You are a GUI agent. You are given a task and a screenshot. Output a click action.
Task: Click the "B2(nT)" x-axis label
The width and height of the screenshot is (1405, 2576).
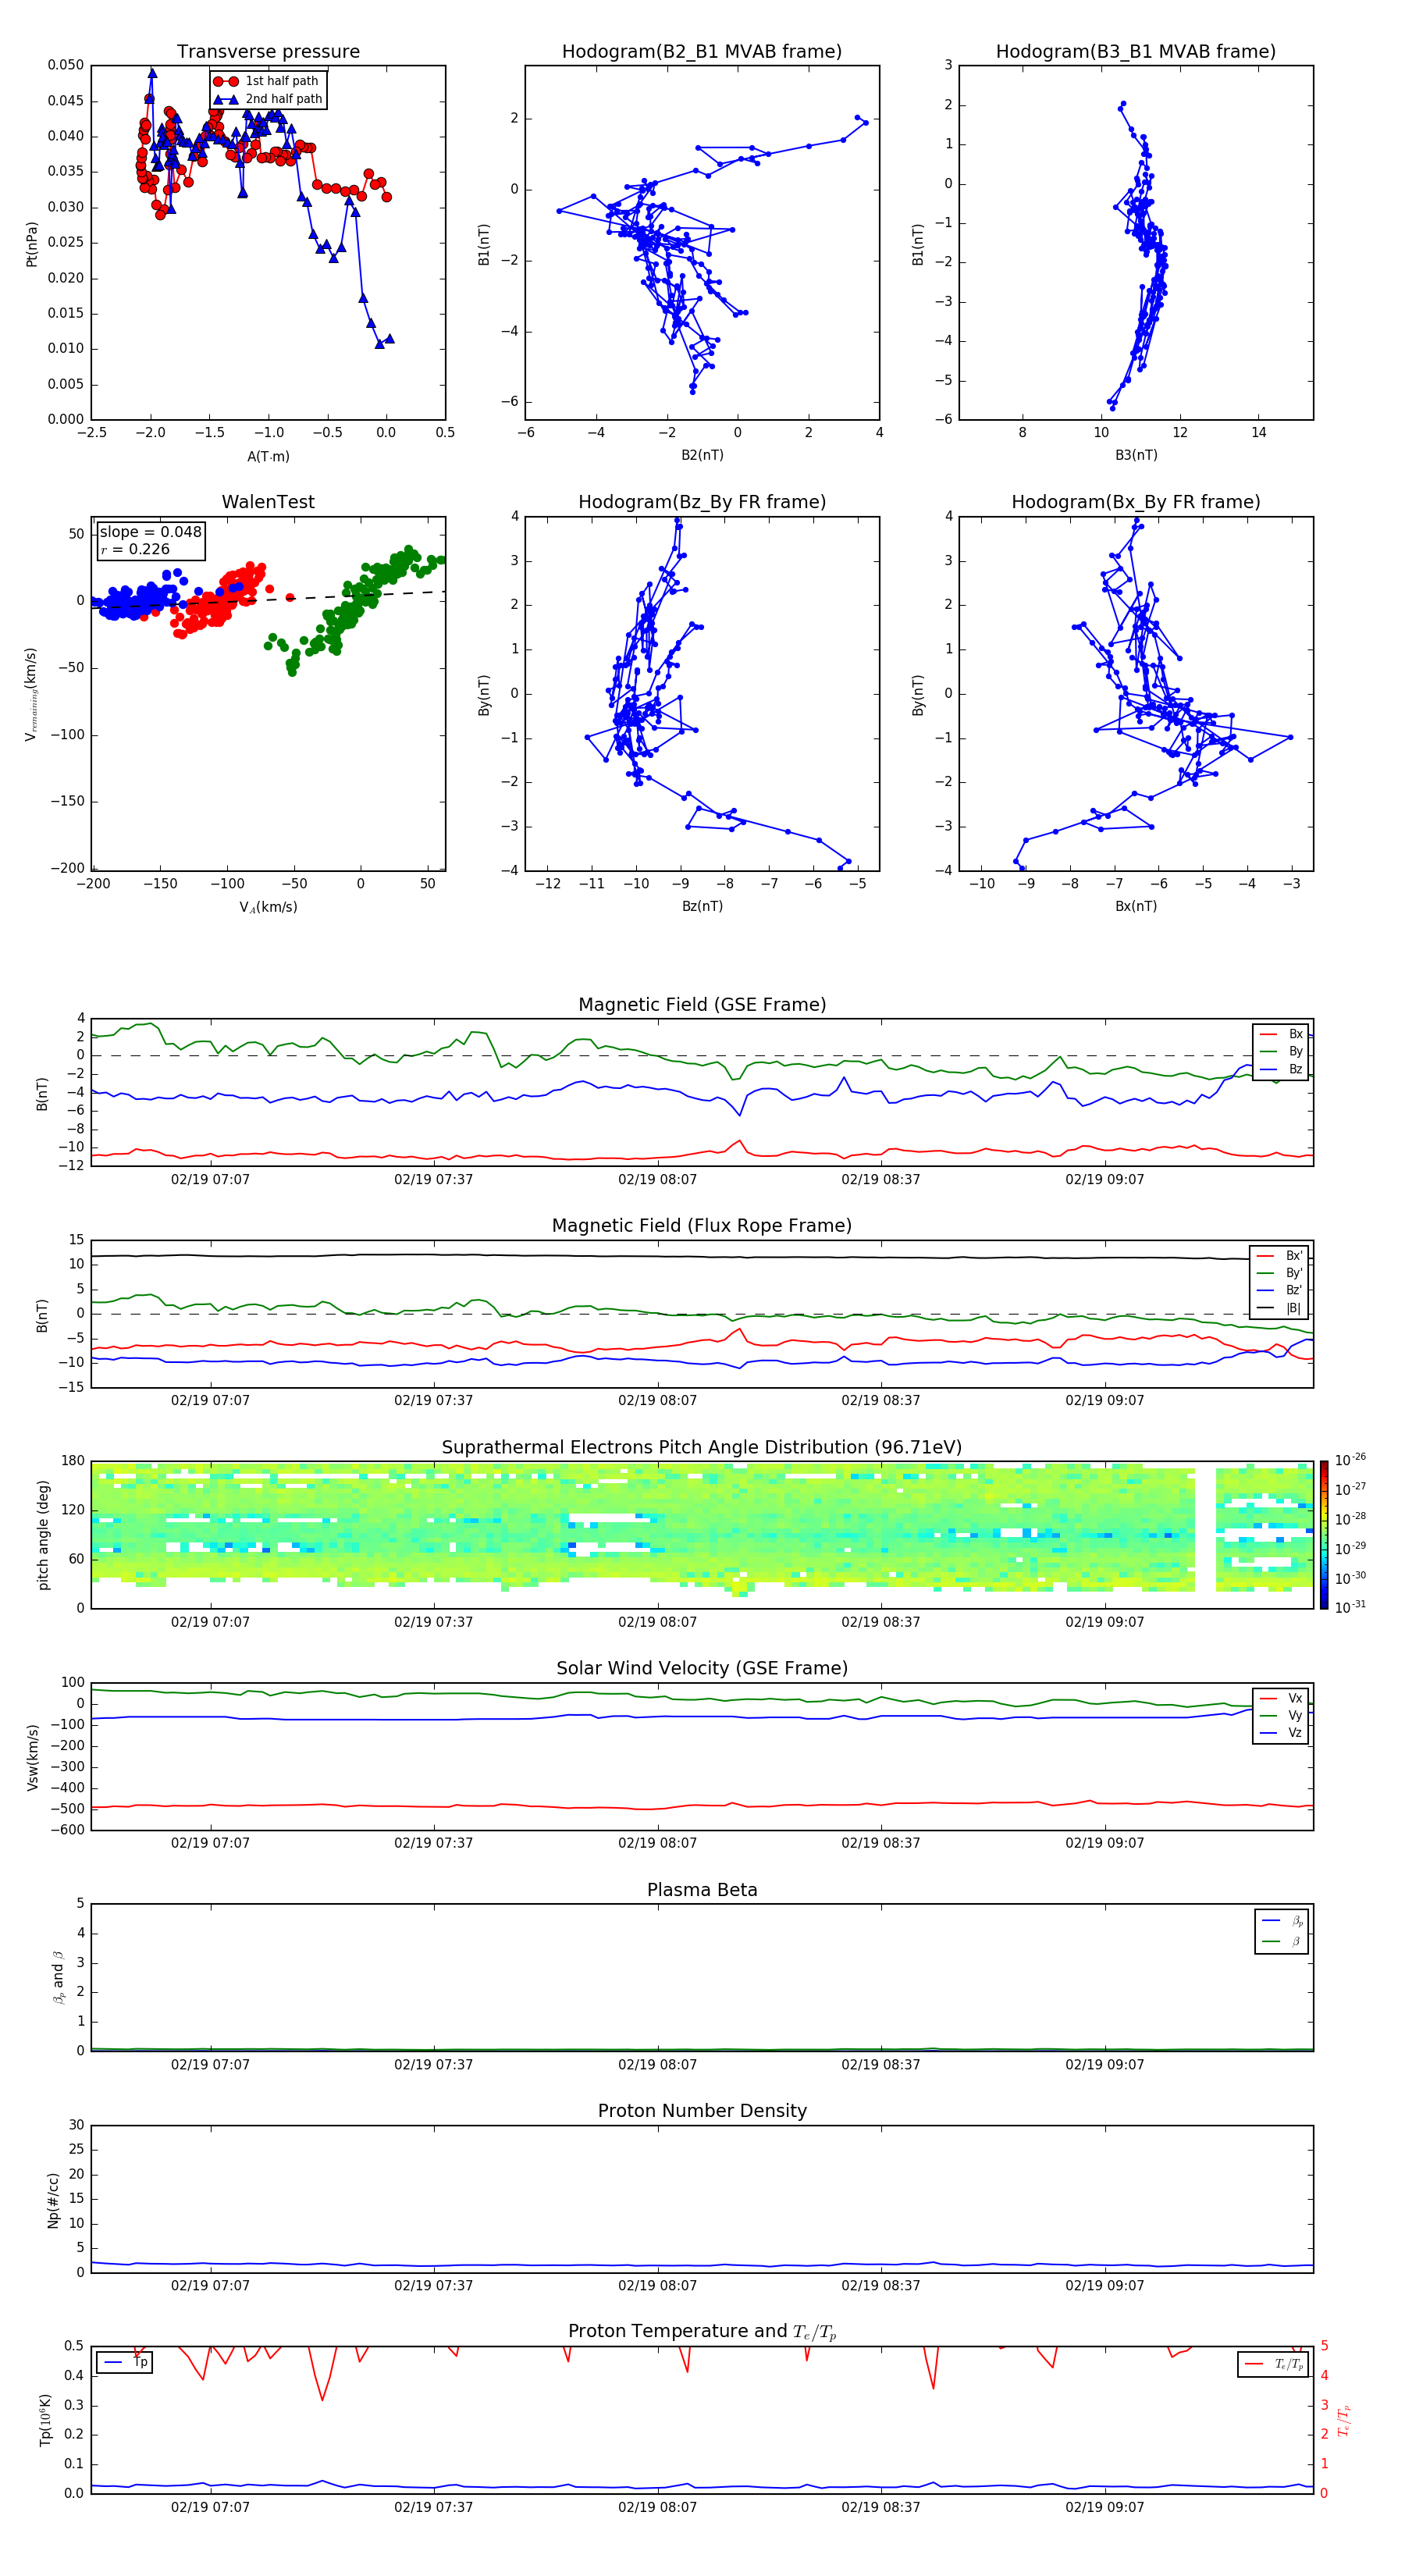pos(702,455)
